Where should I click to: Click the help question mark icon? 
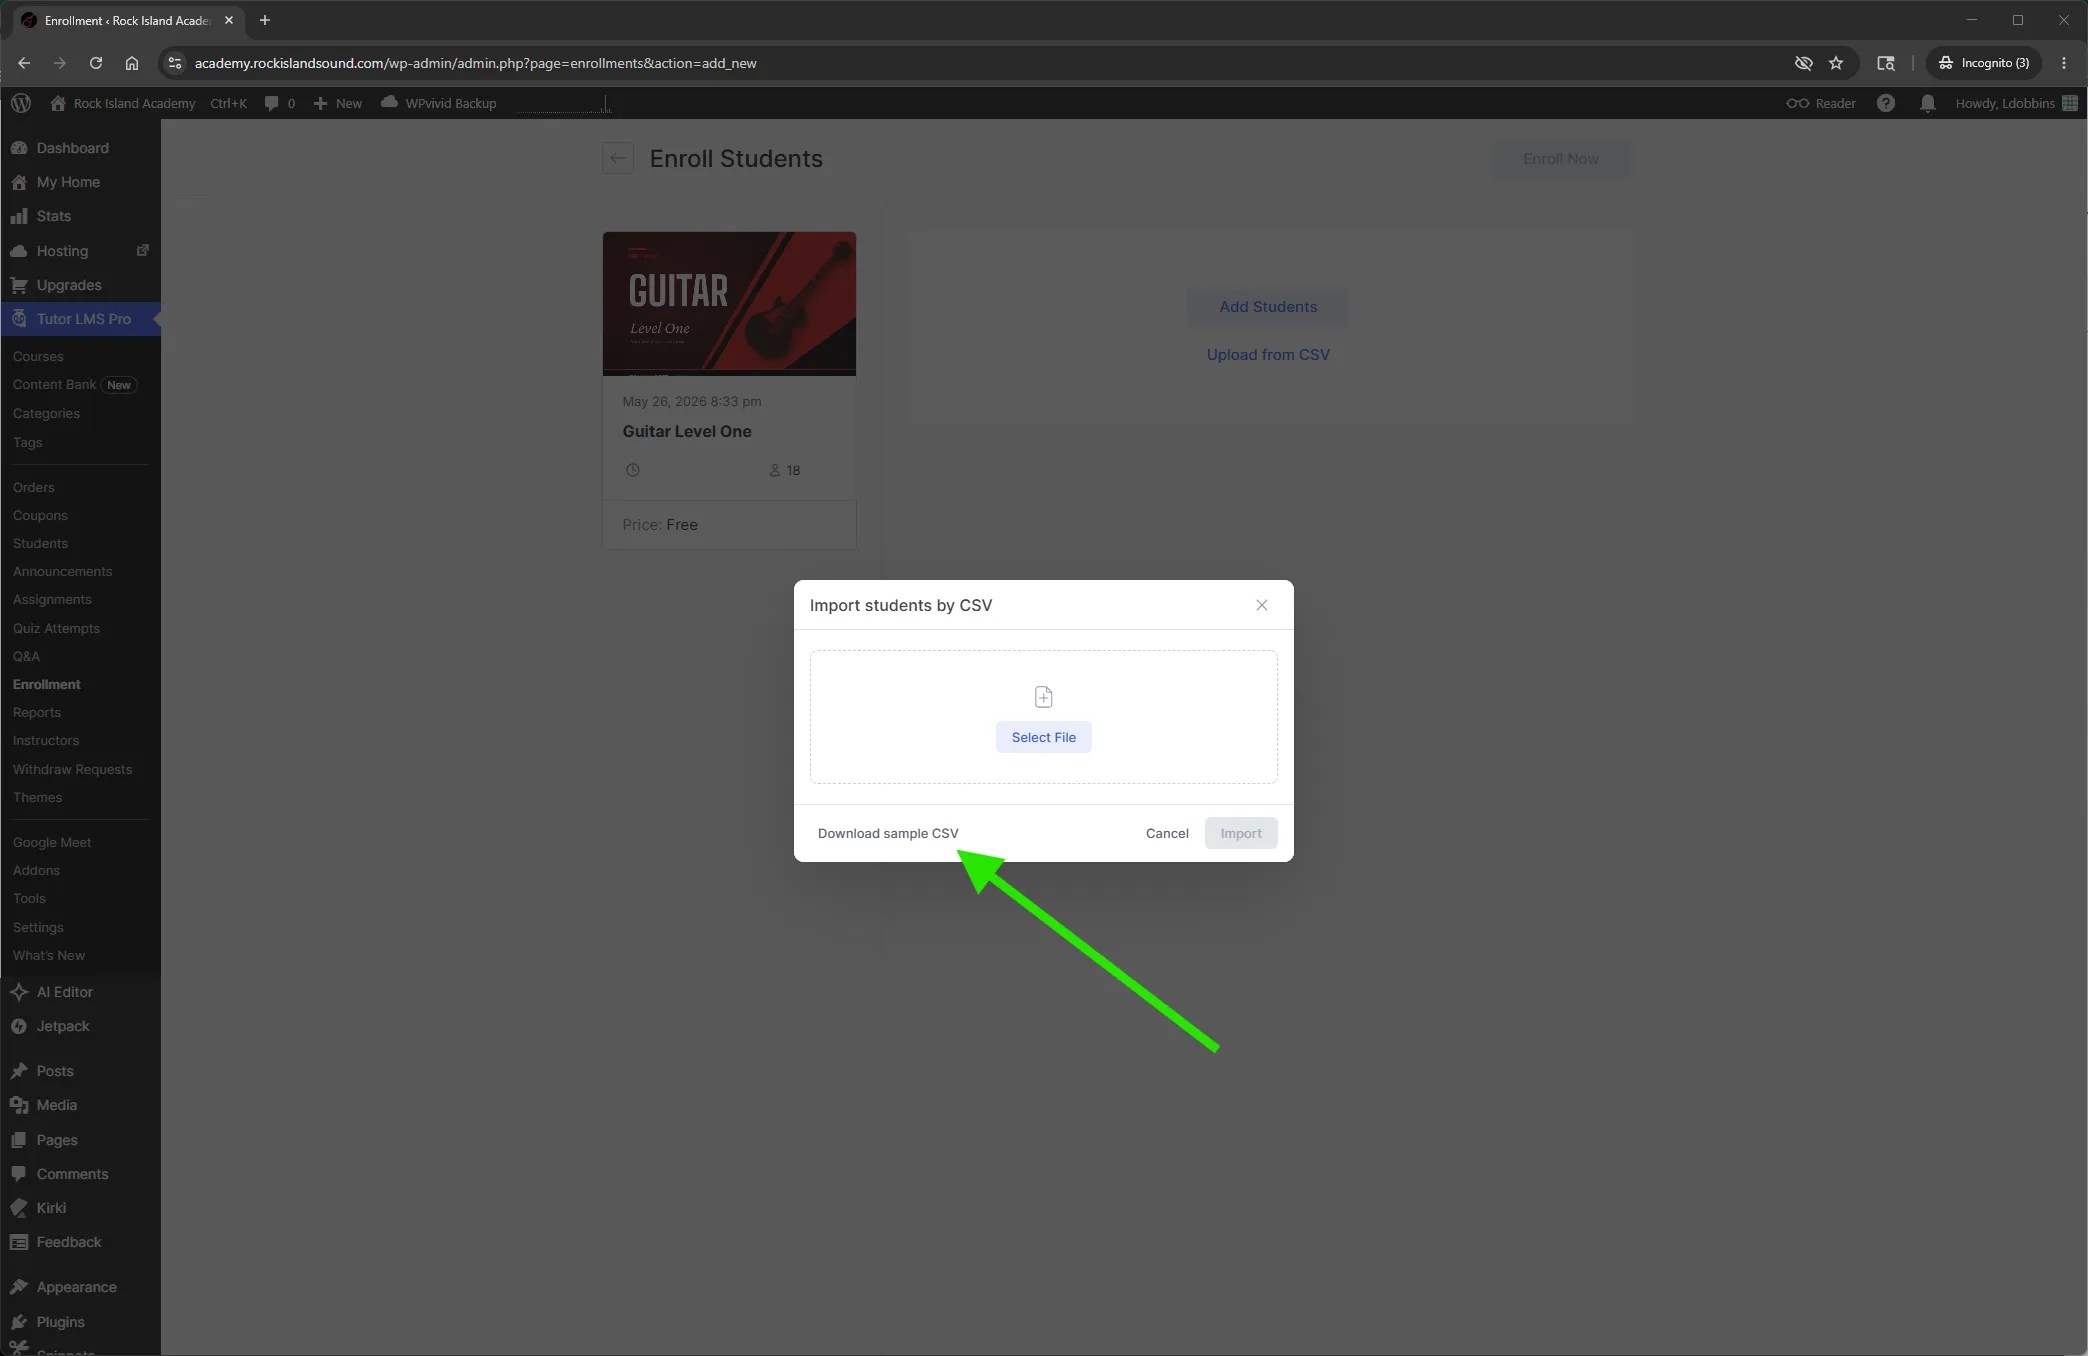pyautogui.click(x=1886, y=103)
